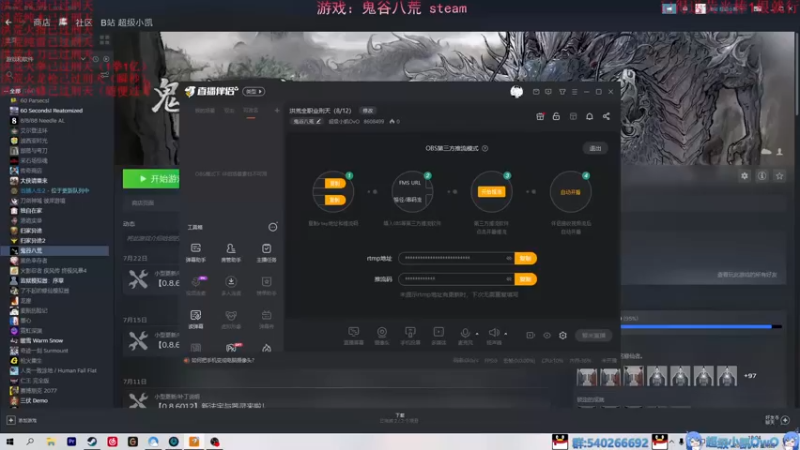Expand the speaker options arrow

506,334
